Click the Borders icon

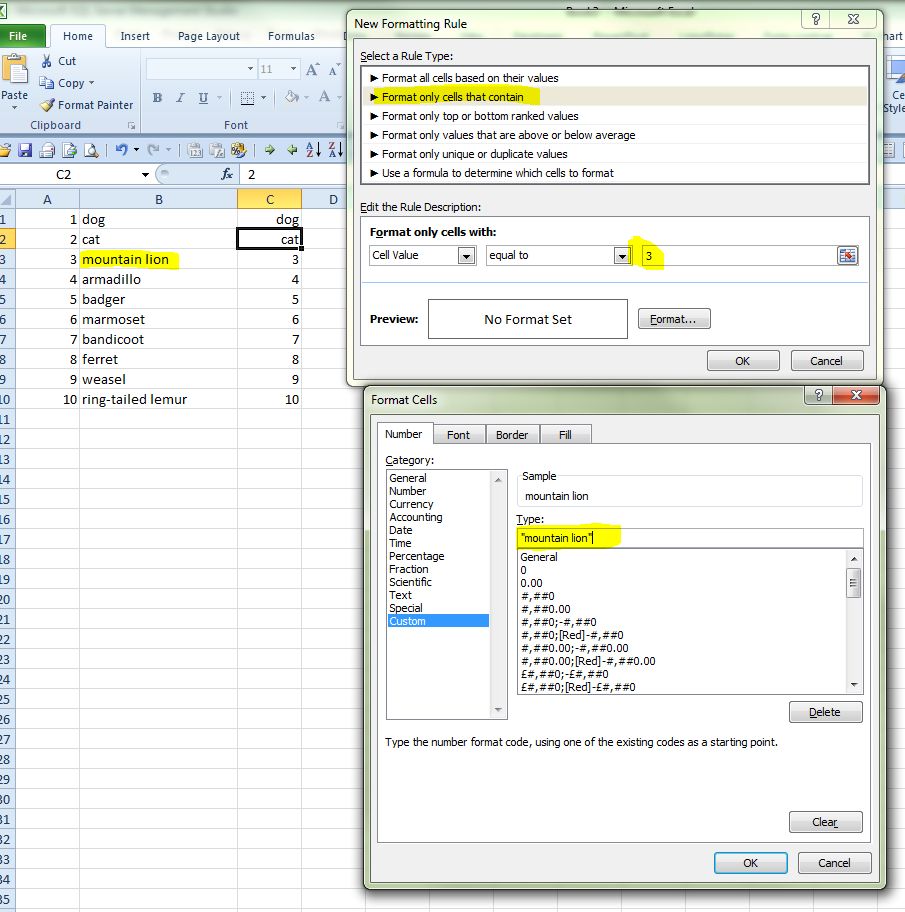click(247, 98)
